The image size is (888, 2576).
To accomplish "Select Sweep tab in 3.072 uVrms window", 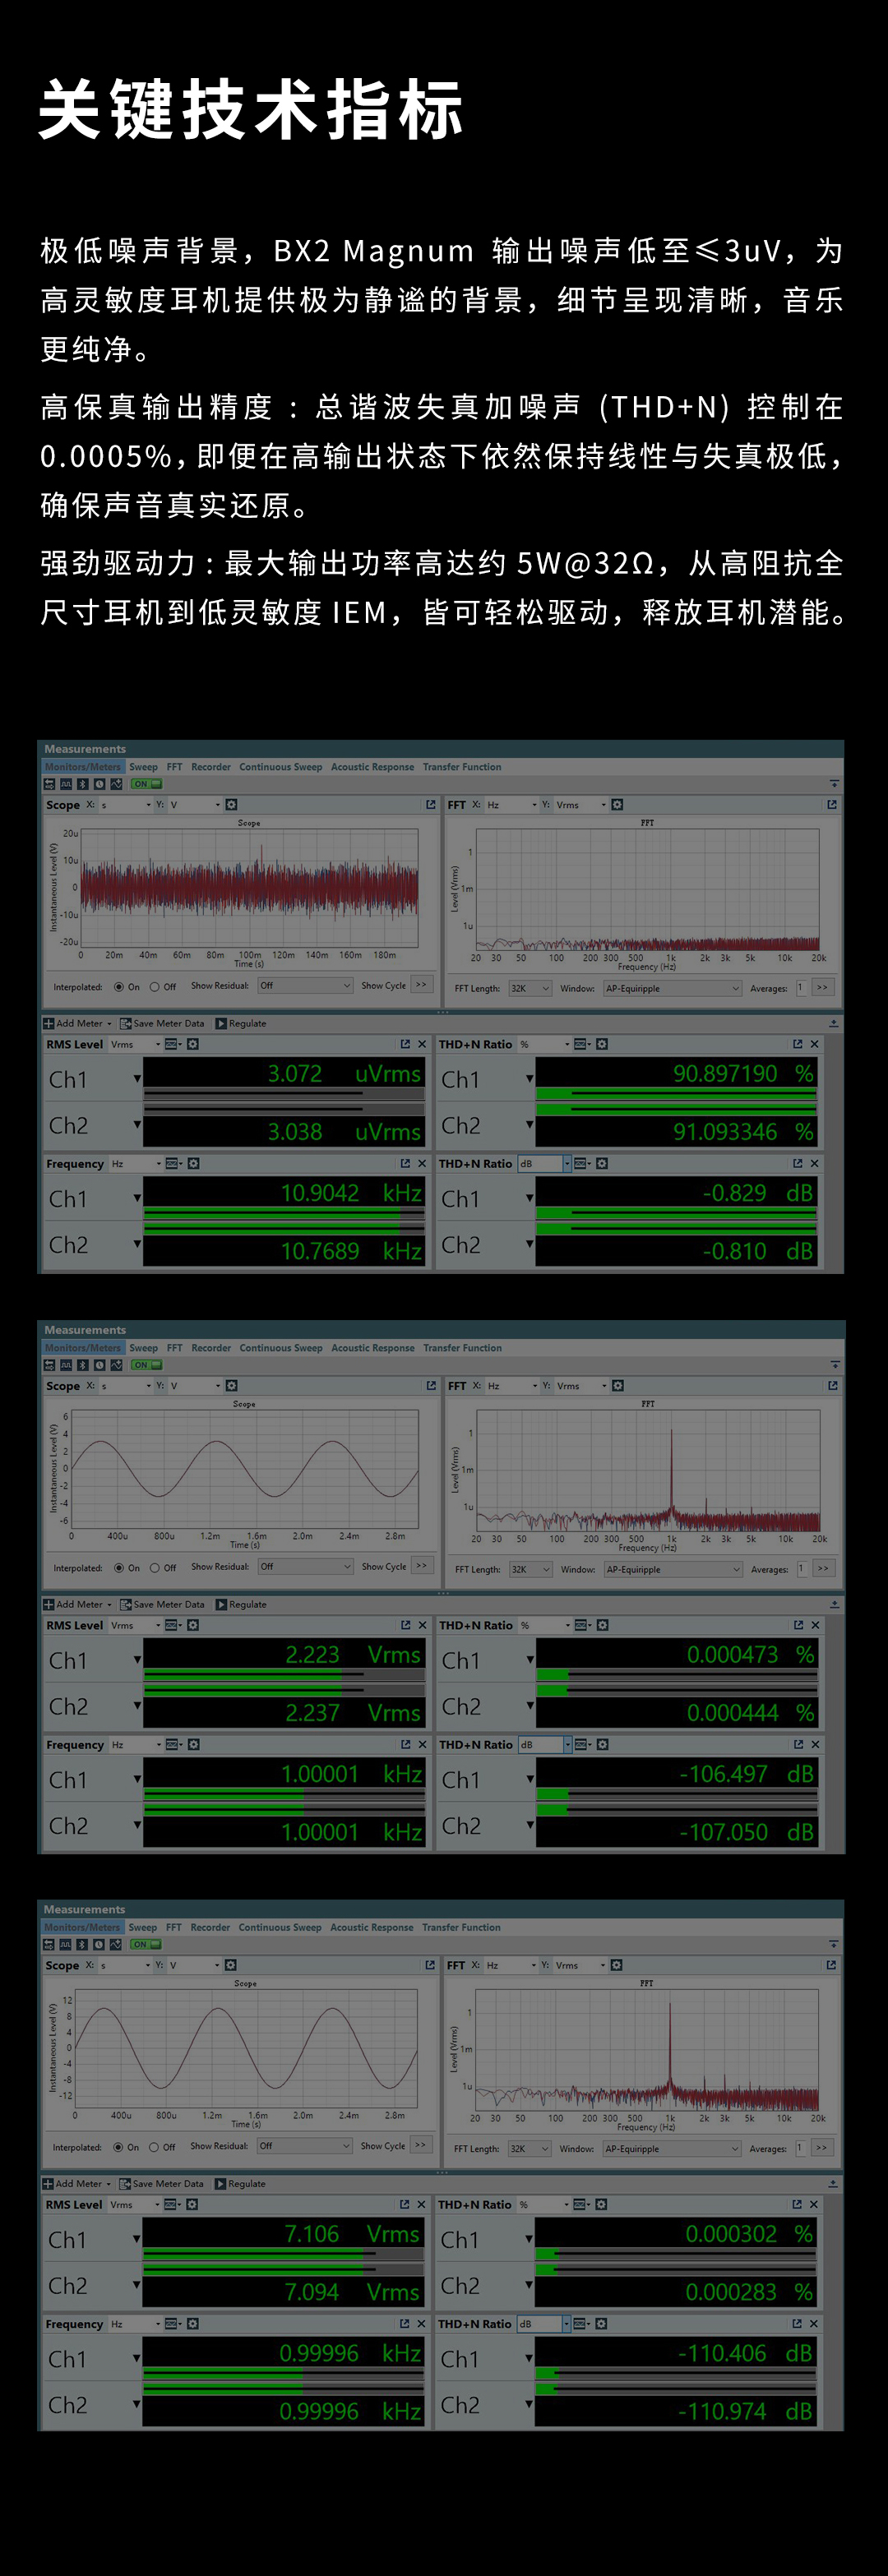I will [x=143, y=767].
